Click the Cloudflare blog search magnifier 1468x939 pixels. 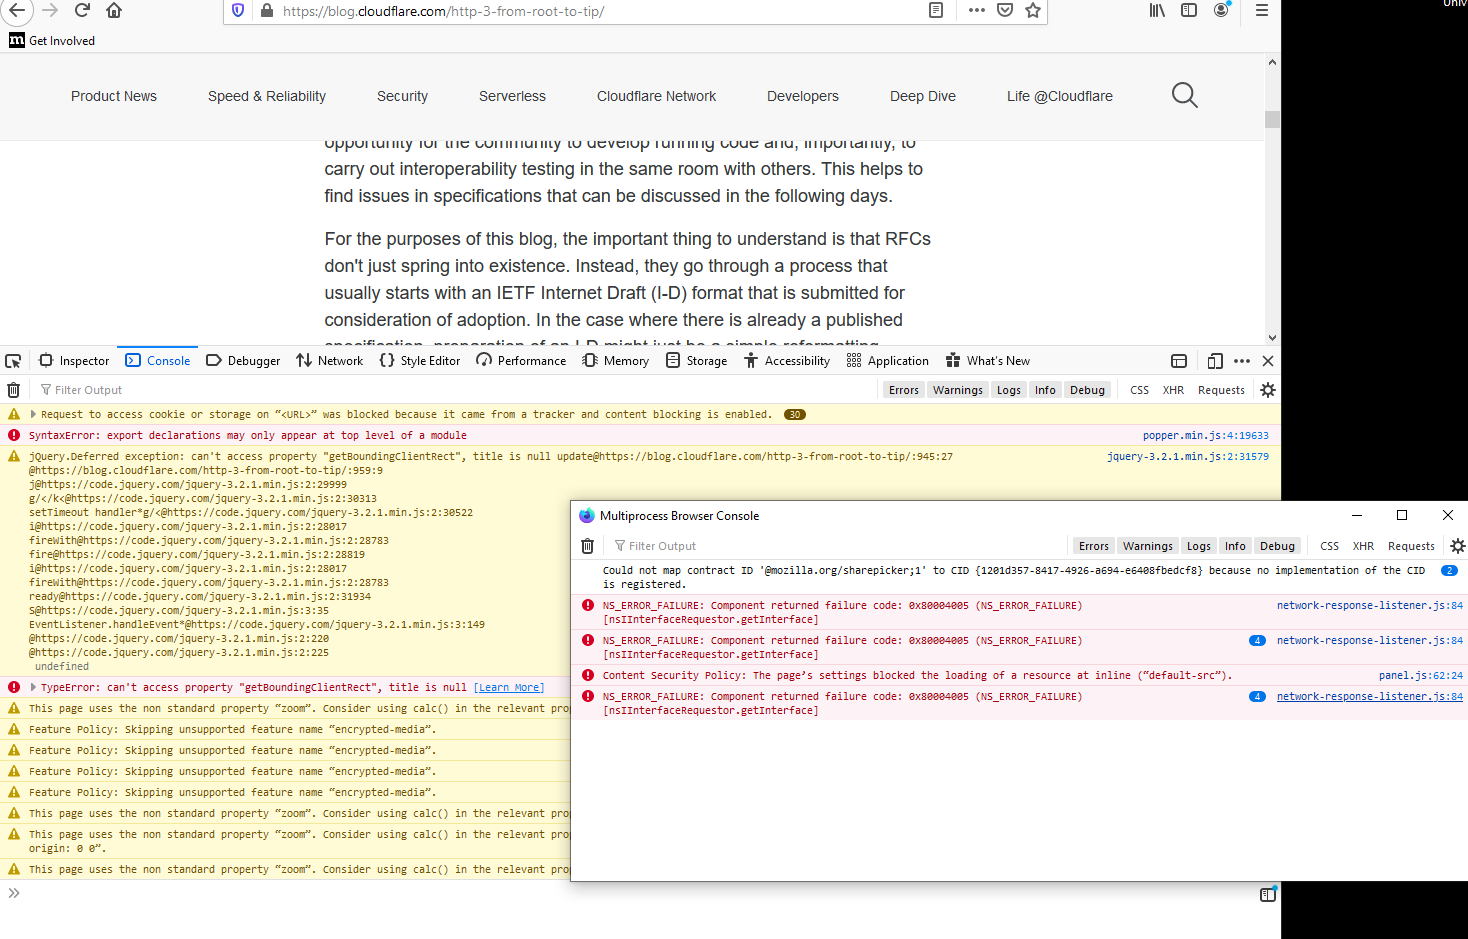(1185, 95)
